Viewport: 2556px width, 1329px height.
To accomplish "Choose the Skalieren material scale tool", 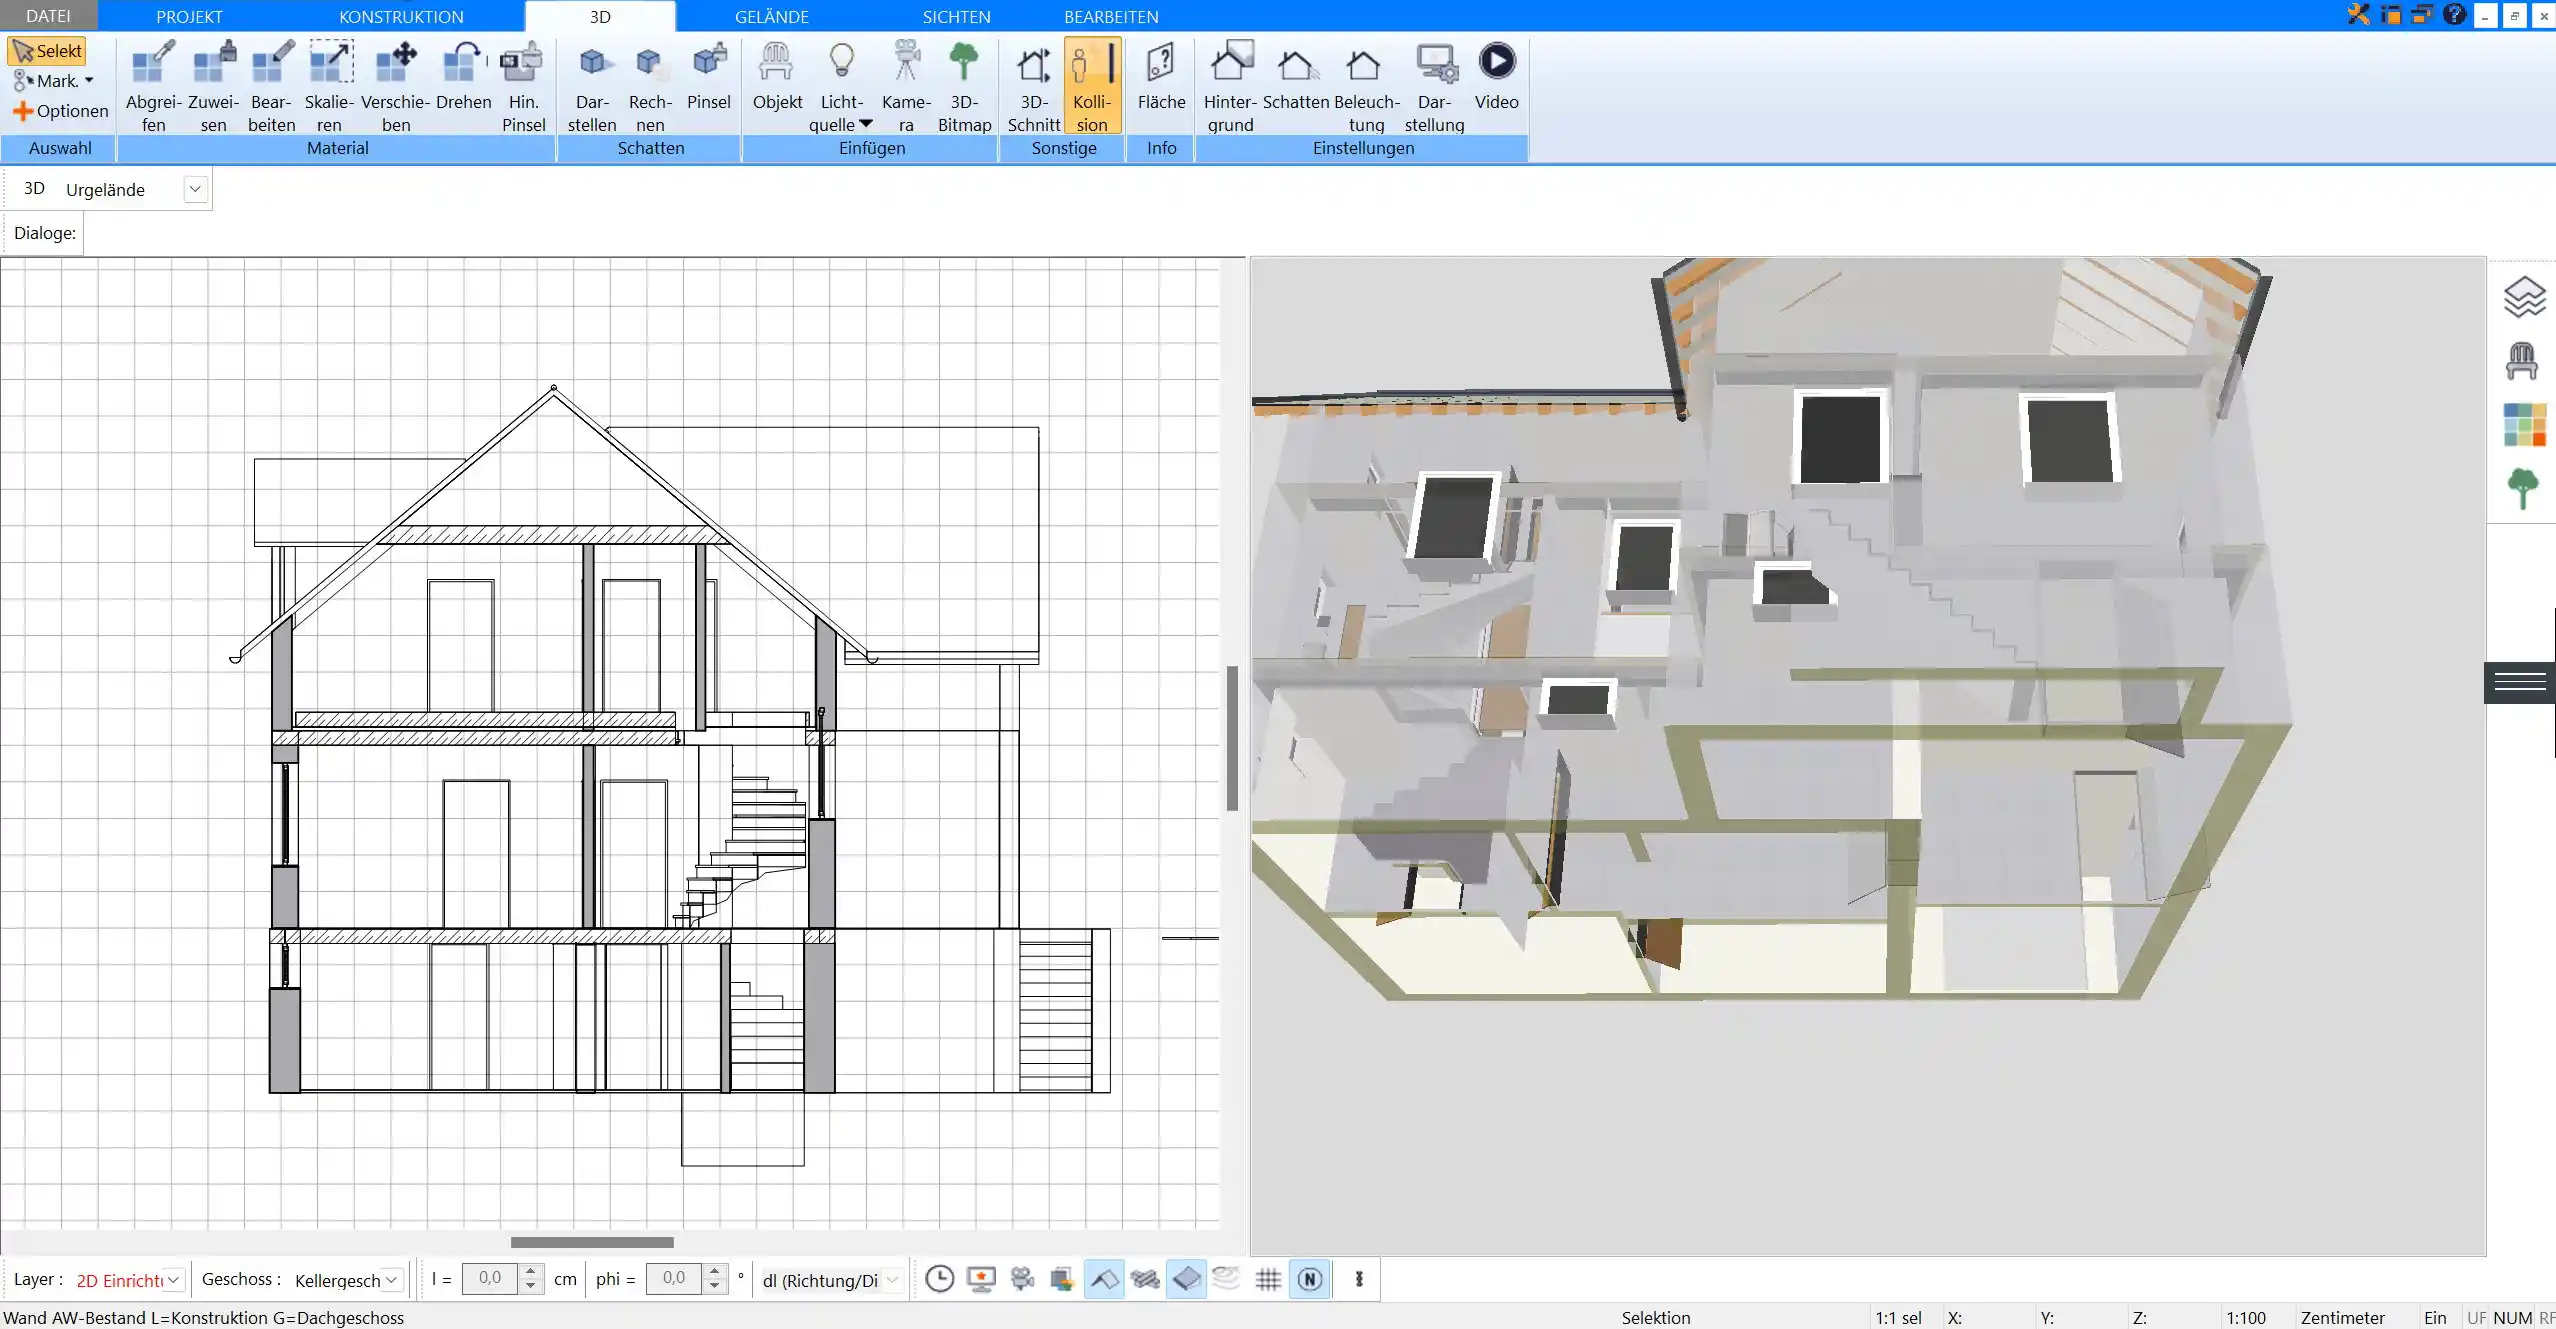I will pyautogui.click(x=329, y=86).
